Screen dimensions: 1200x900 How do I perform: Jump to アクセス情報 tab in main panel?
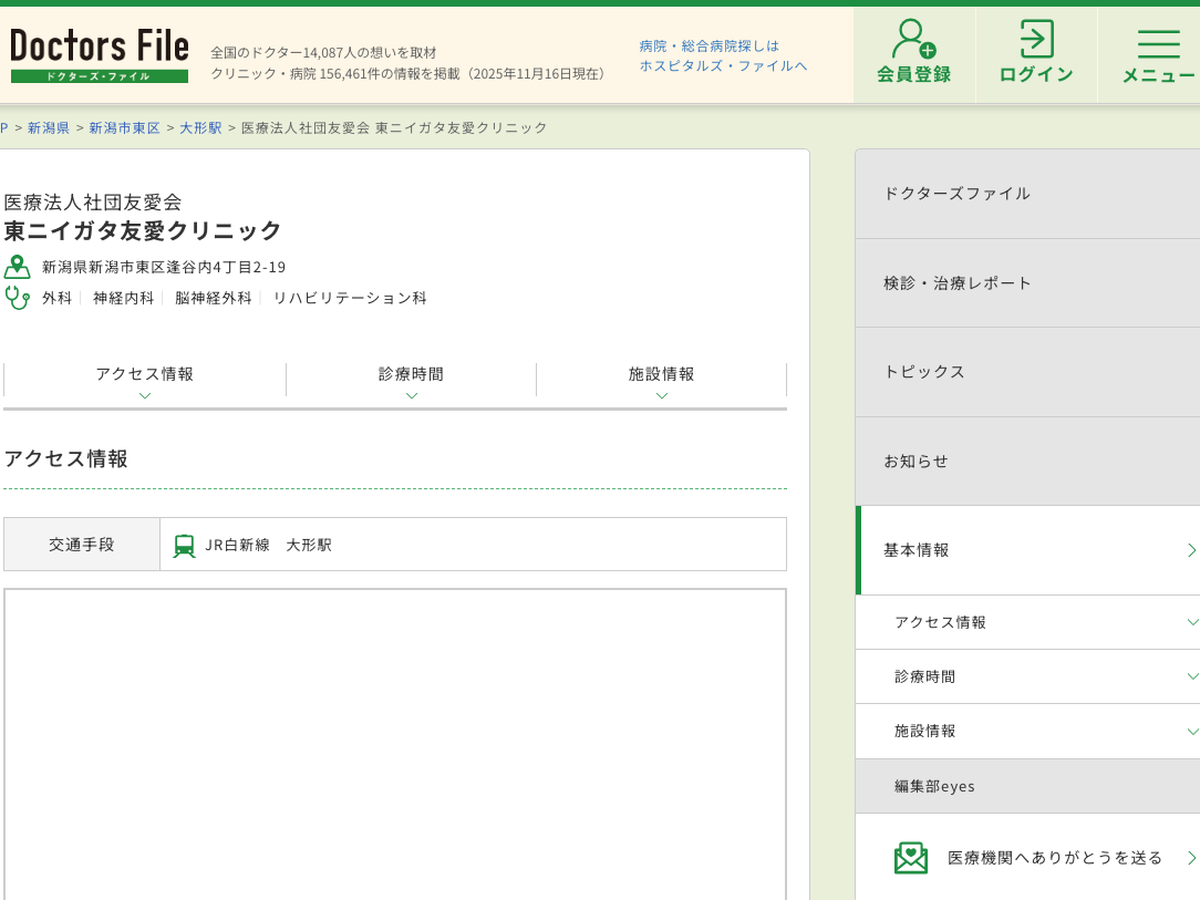point(145,380)
